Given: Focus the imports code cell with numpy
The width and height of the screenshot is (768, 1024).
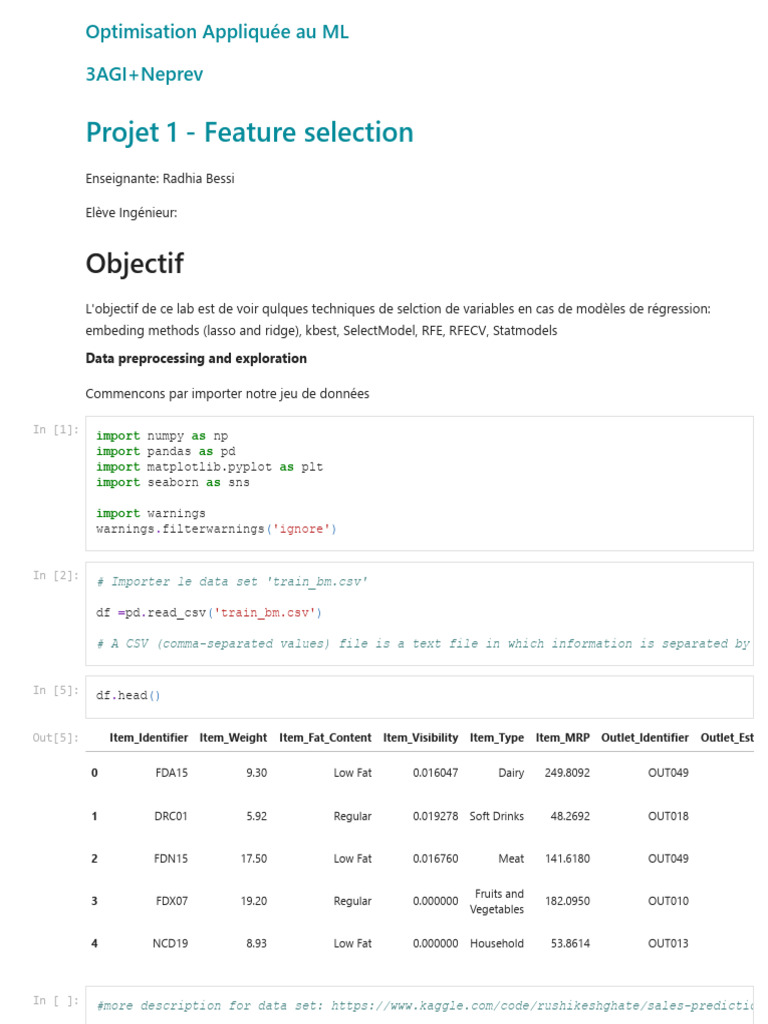Looking at the screenshot, I should click(x=419, y=483).
